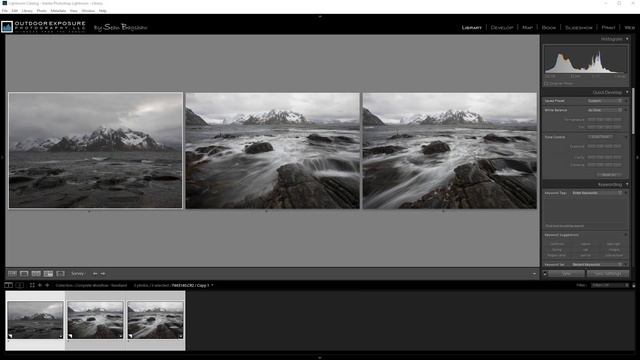This screenshot has height=360, width=640.
Task: Click the left survey photo of snowy mountains
Action: (96, 151)
